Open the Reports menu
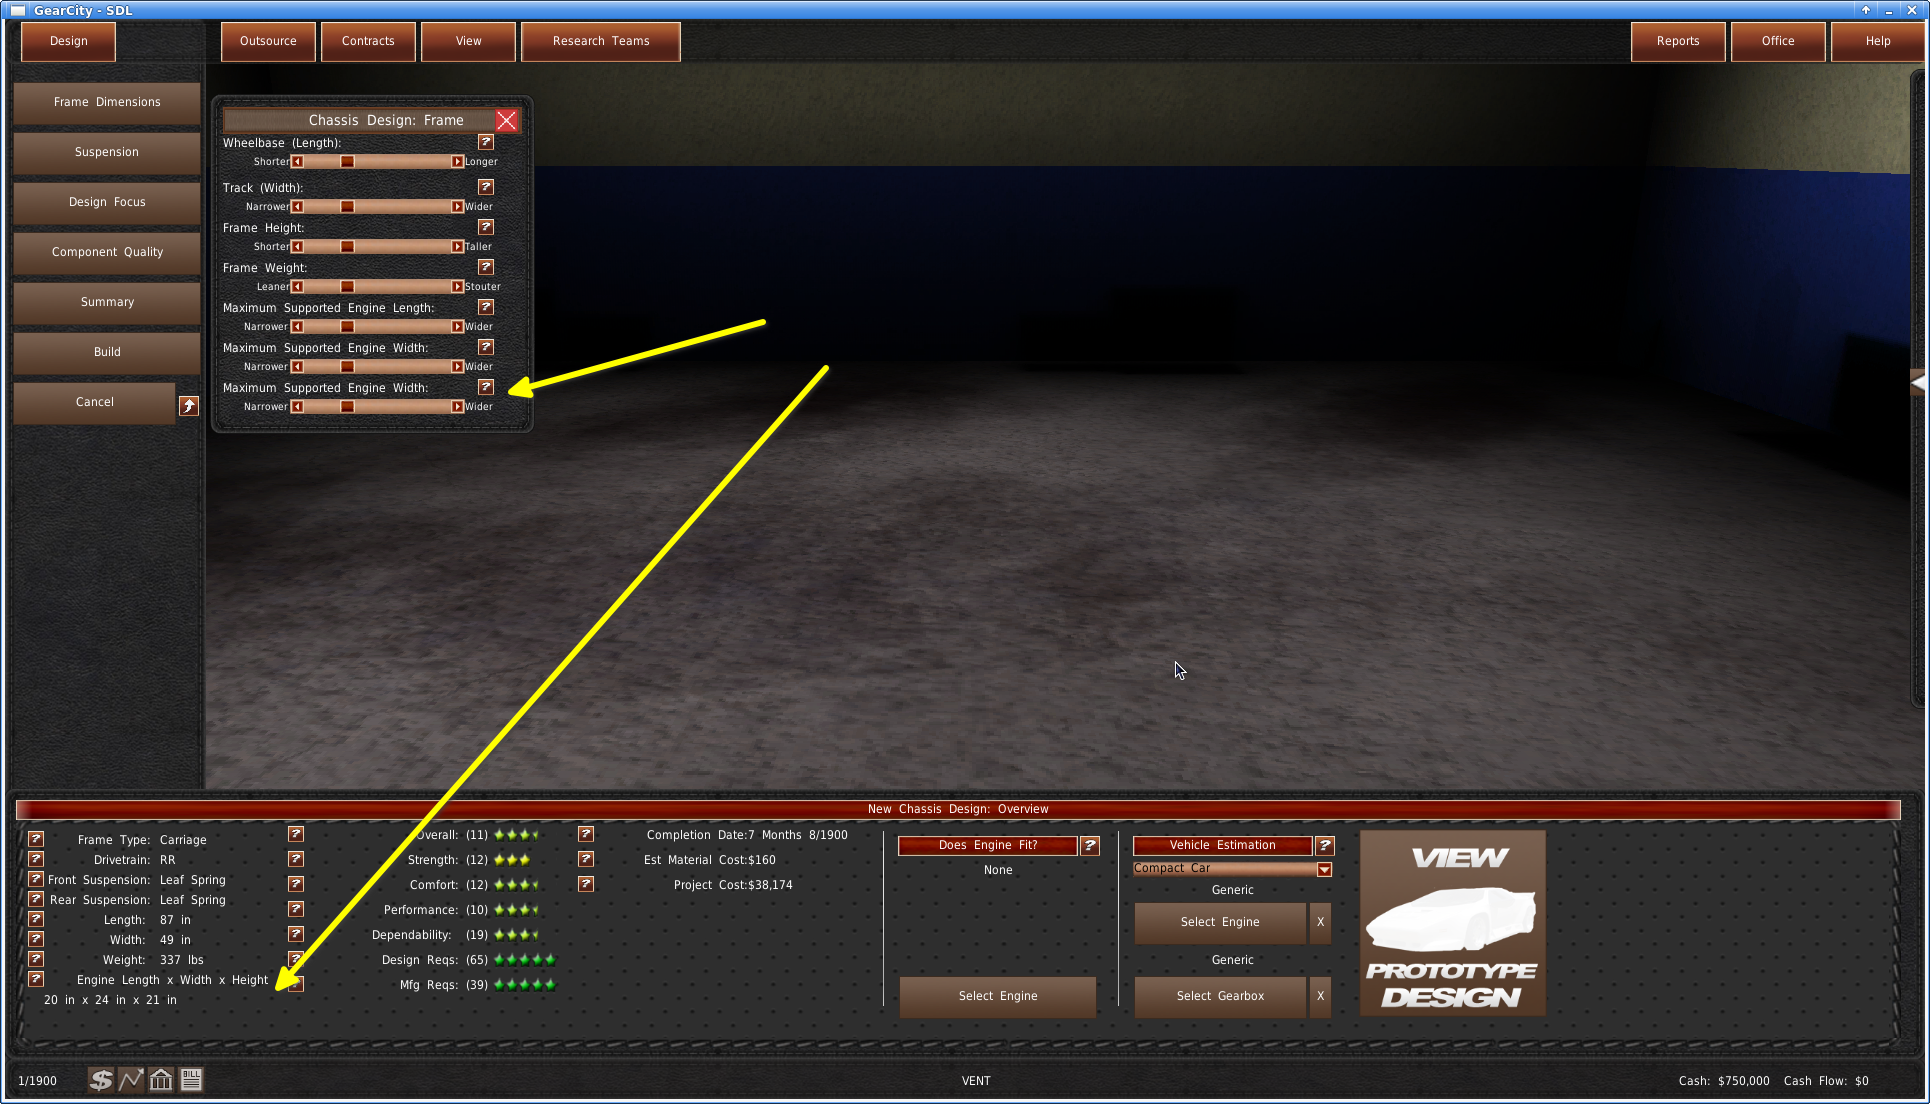The width and height of the screenshot is (1930, 1104). [x=1677, y=42]
